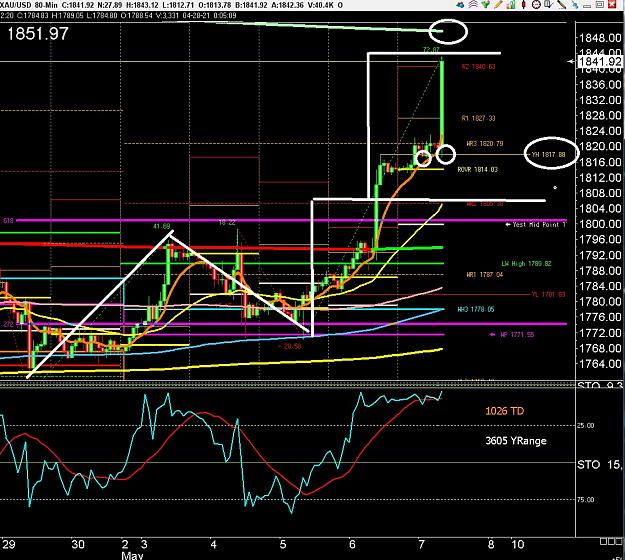Click the XAU/USD 80-Min title text
The width and height of the screenshot is (625, 560).
coord(29,5)
